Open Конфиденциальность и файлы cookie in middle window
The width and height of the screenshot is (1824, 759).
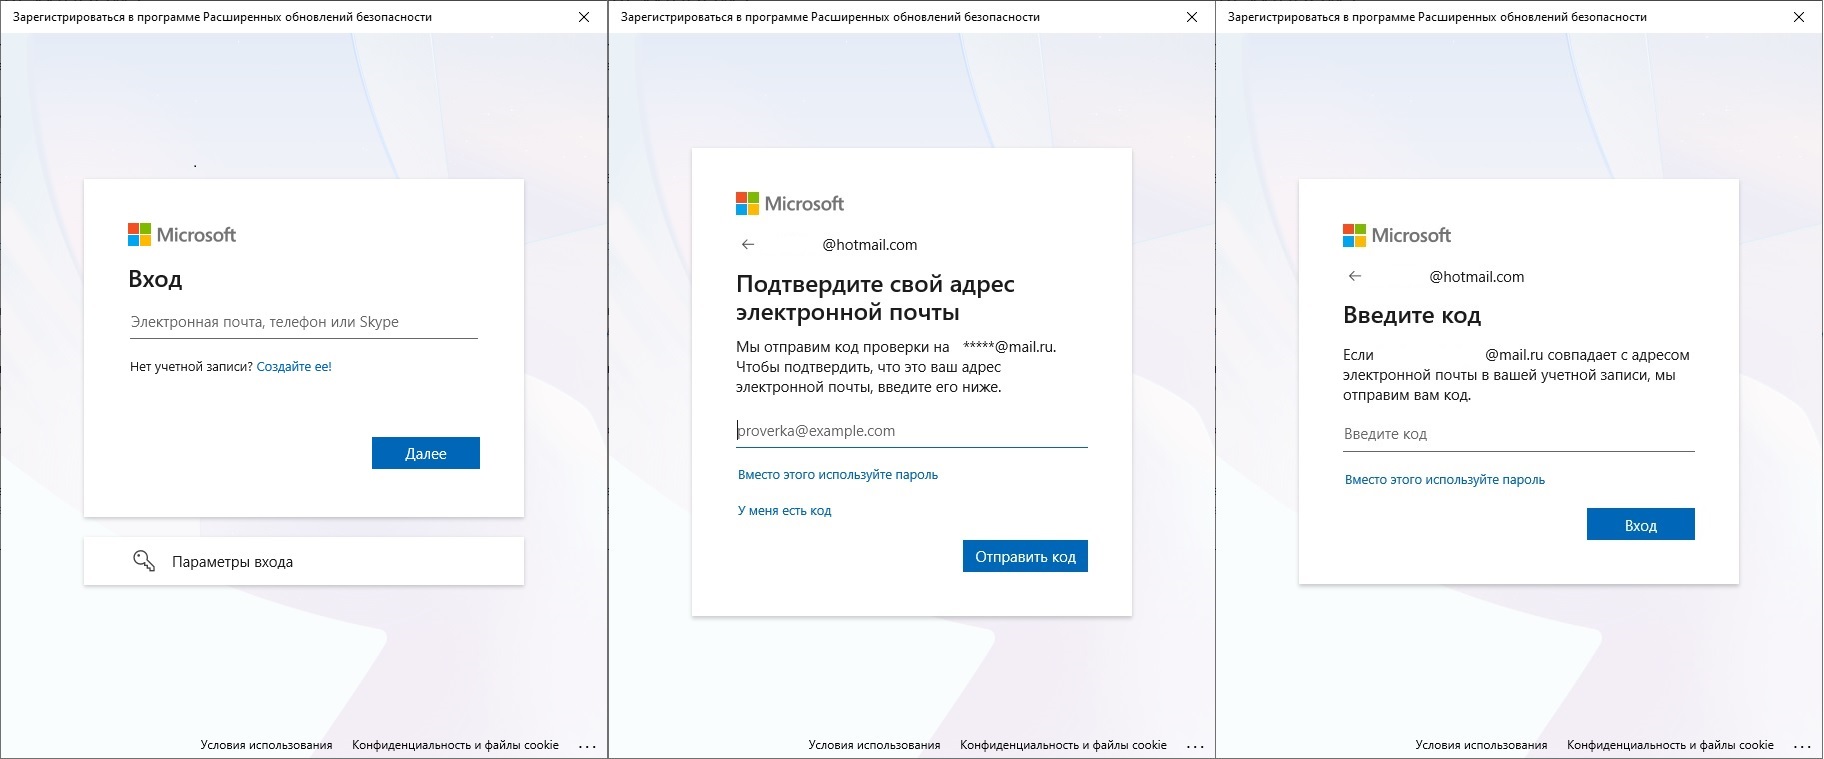pyautogui.click(x=1063, y=745)
